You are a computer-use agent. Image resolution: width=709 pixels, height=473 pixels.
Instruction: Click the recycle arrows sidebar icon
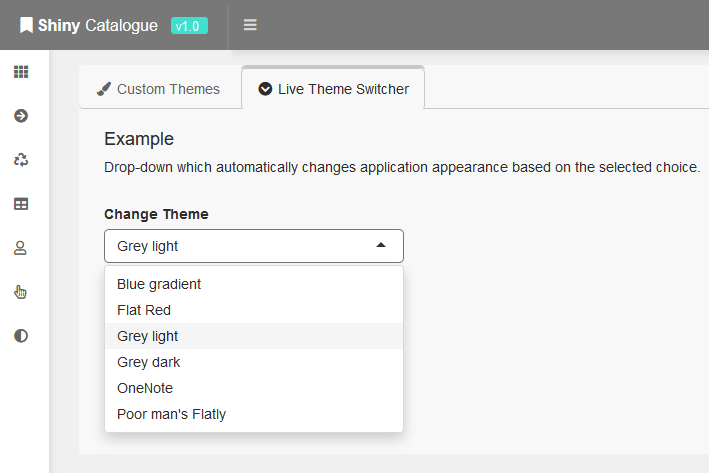tap(21, 160)
